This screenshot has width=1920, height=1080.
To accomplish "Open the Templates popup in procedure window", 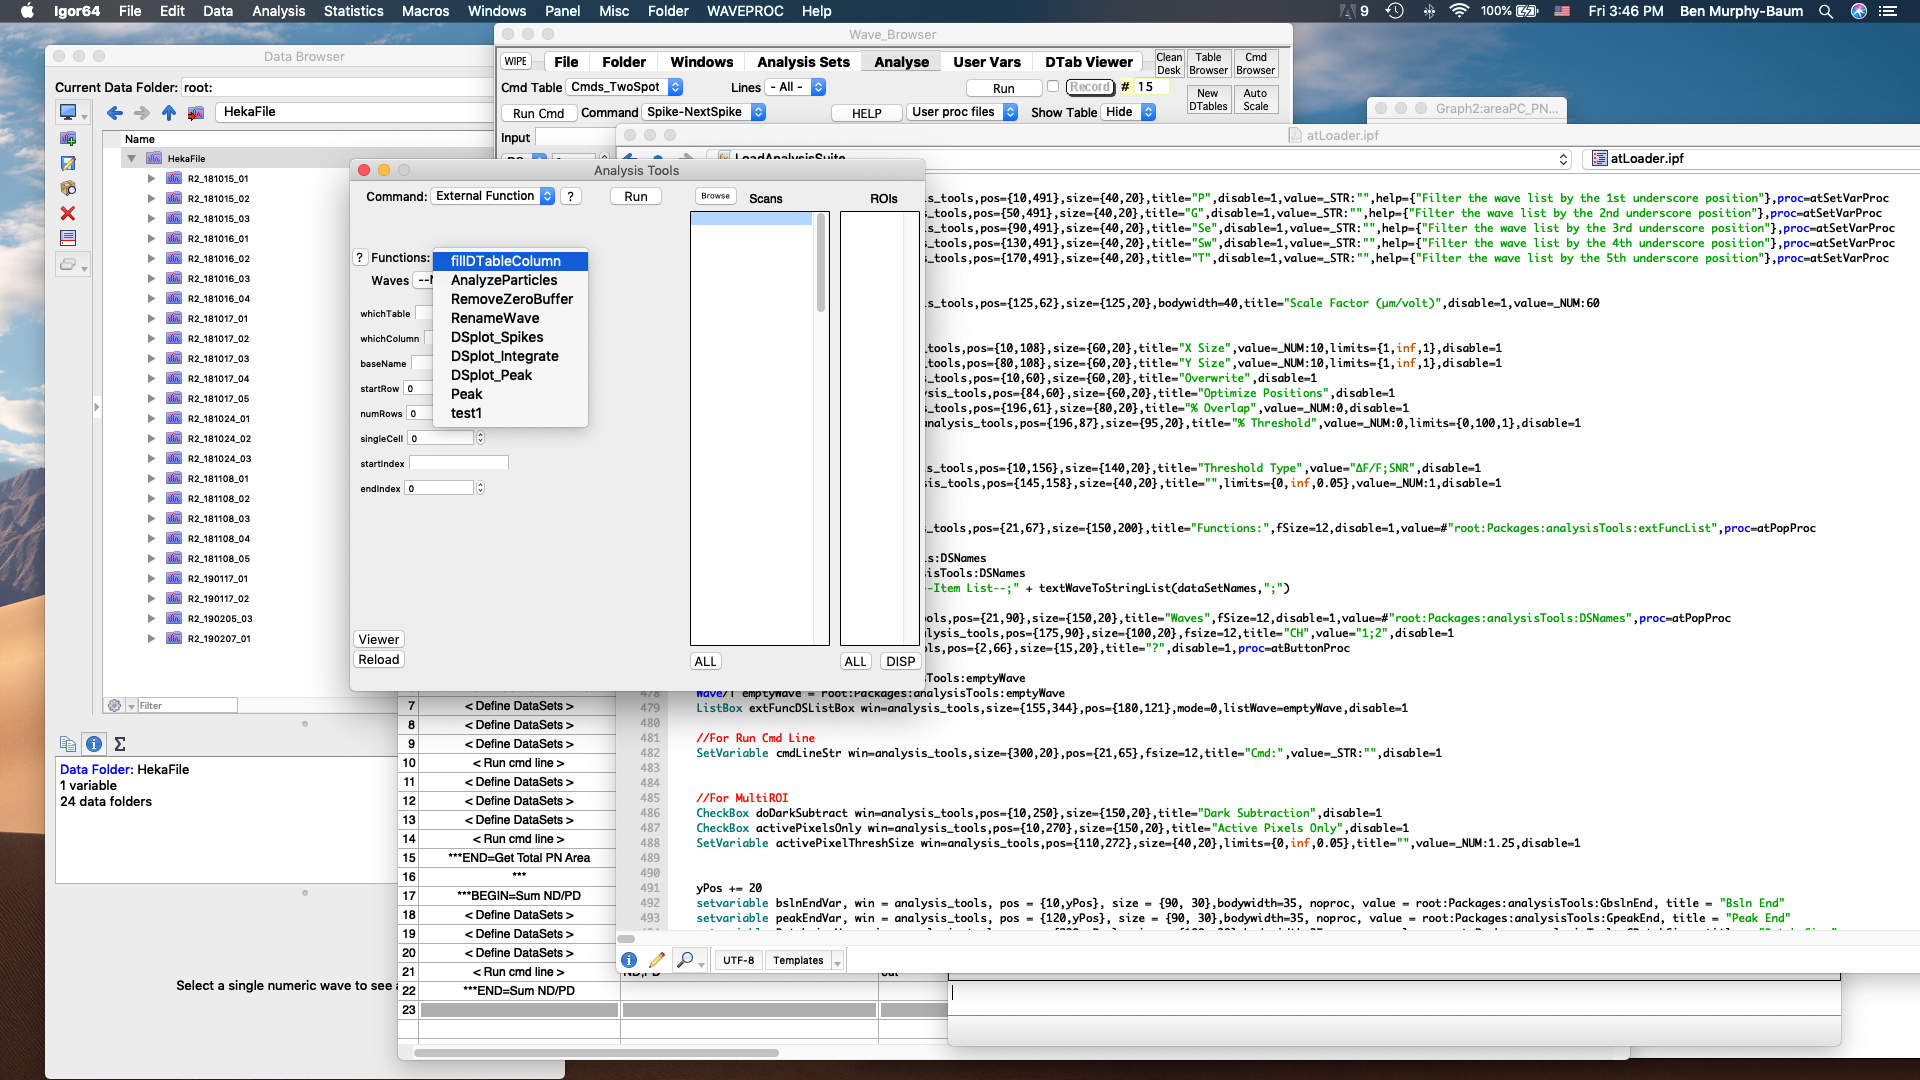I will coord(805,960).
